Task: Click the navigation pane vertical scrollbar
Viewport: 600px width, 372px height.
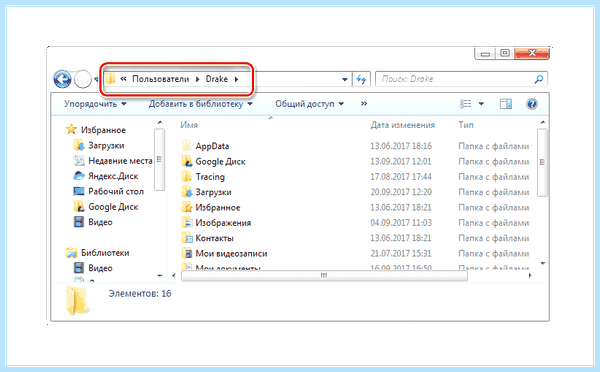Action: pyautogui.click(x=160, y=159)
